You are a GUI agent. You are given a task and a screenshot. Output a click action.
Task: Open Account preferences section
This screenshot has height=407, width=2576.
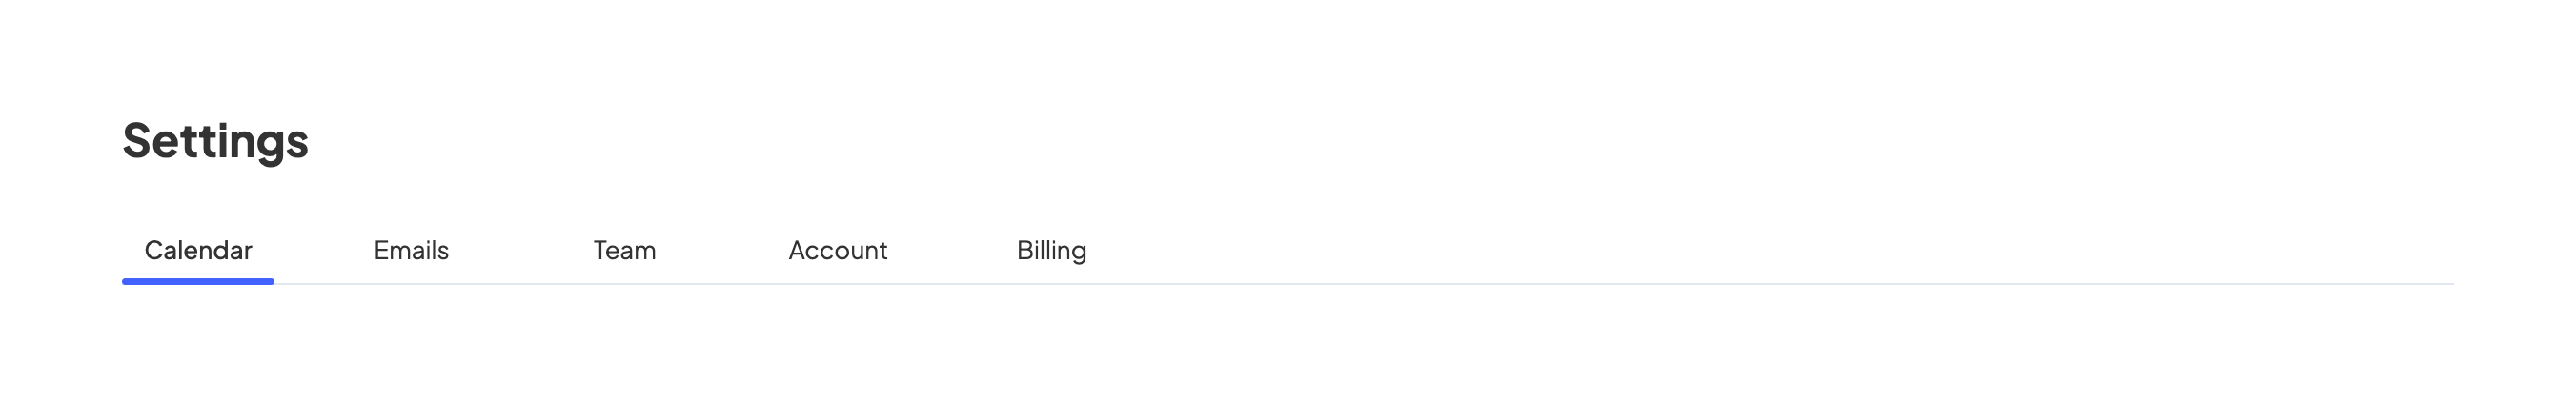[x=837, y=250]
